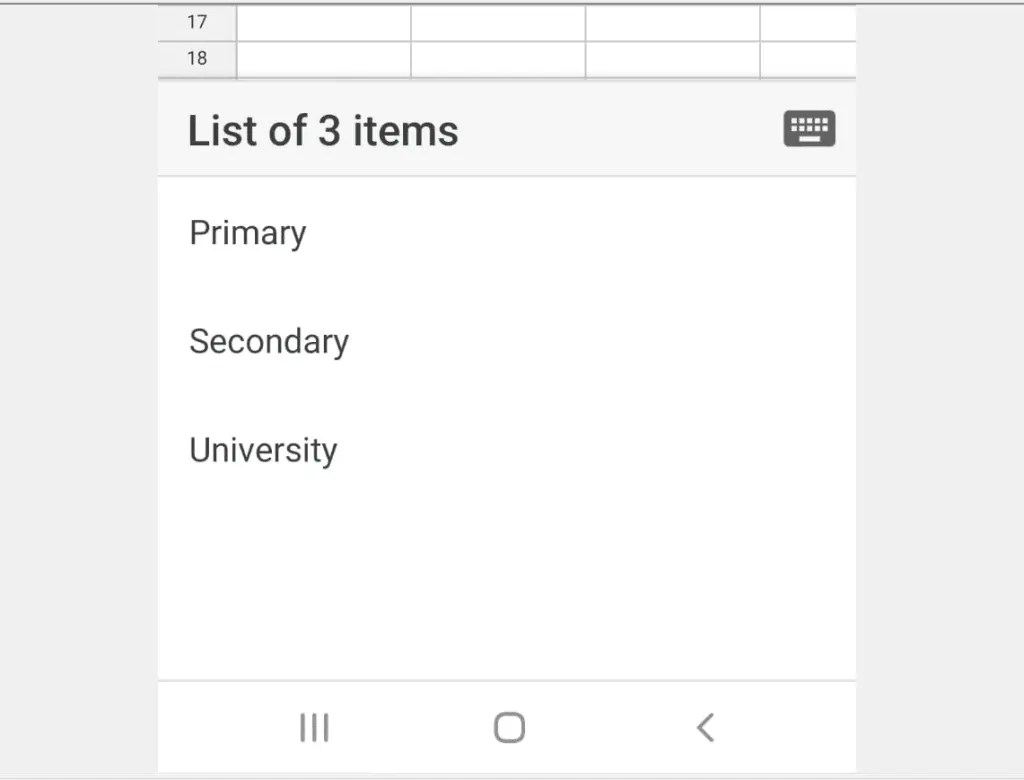Screen dimensions: 1024x780
Task: Tap the Recents button in navigation bar
Action: pos(314,727)
